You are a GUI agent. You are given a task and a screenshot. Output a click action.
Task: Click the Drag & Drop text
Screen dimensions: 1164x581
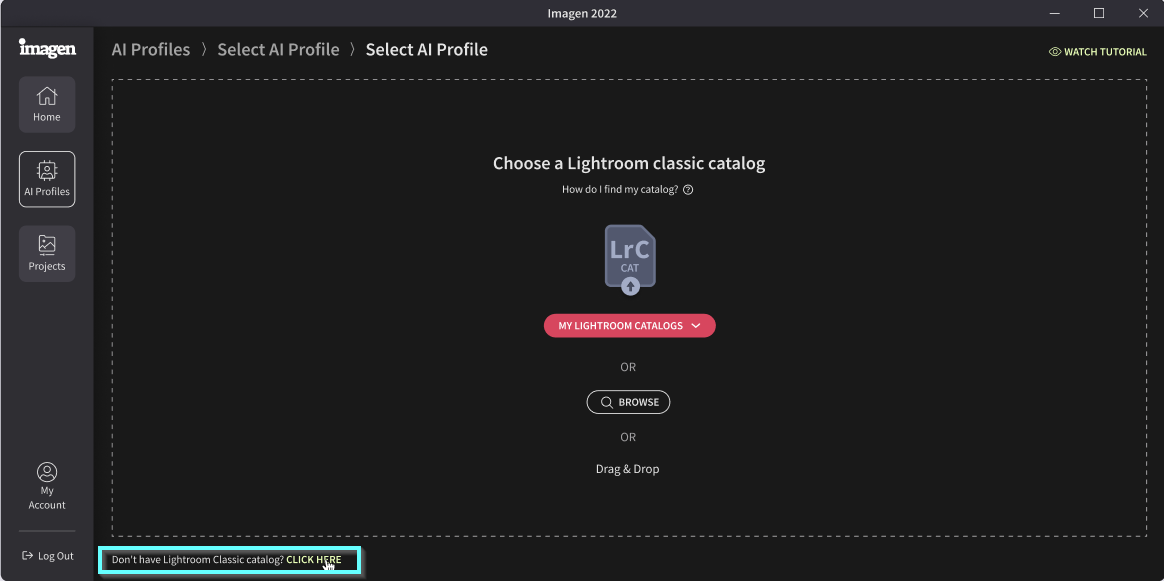click(x=627, y=469)
